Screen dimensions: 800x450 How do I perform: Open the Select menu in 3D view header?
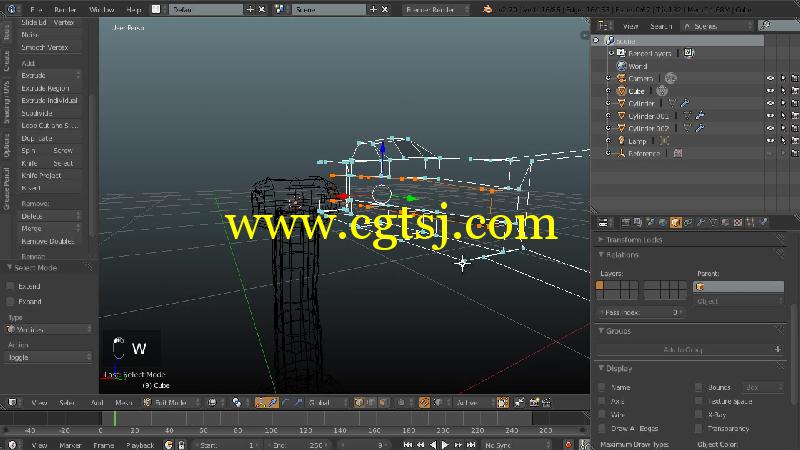tap(67, 403)
